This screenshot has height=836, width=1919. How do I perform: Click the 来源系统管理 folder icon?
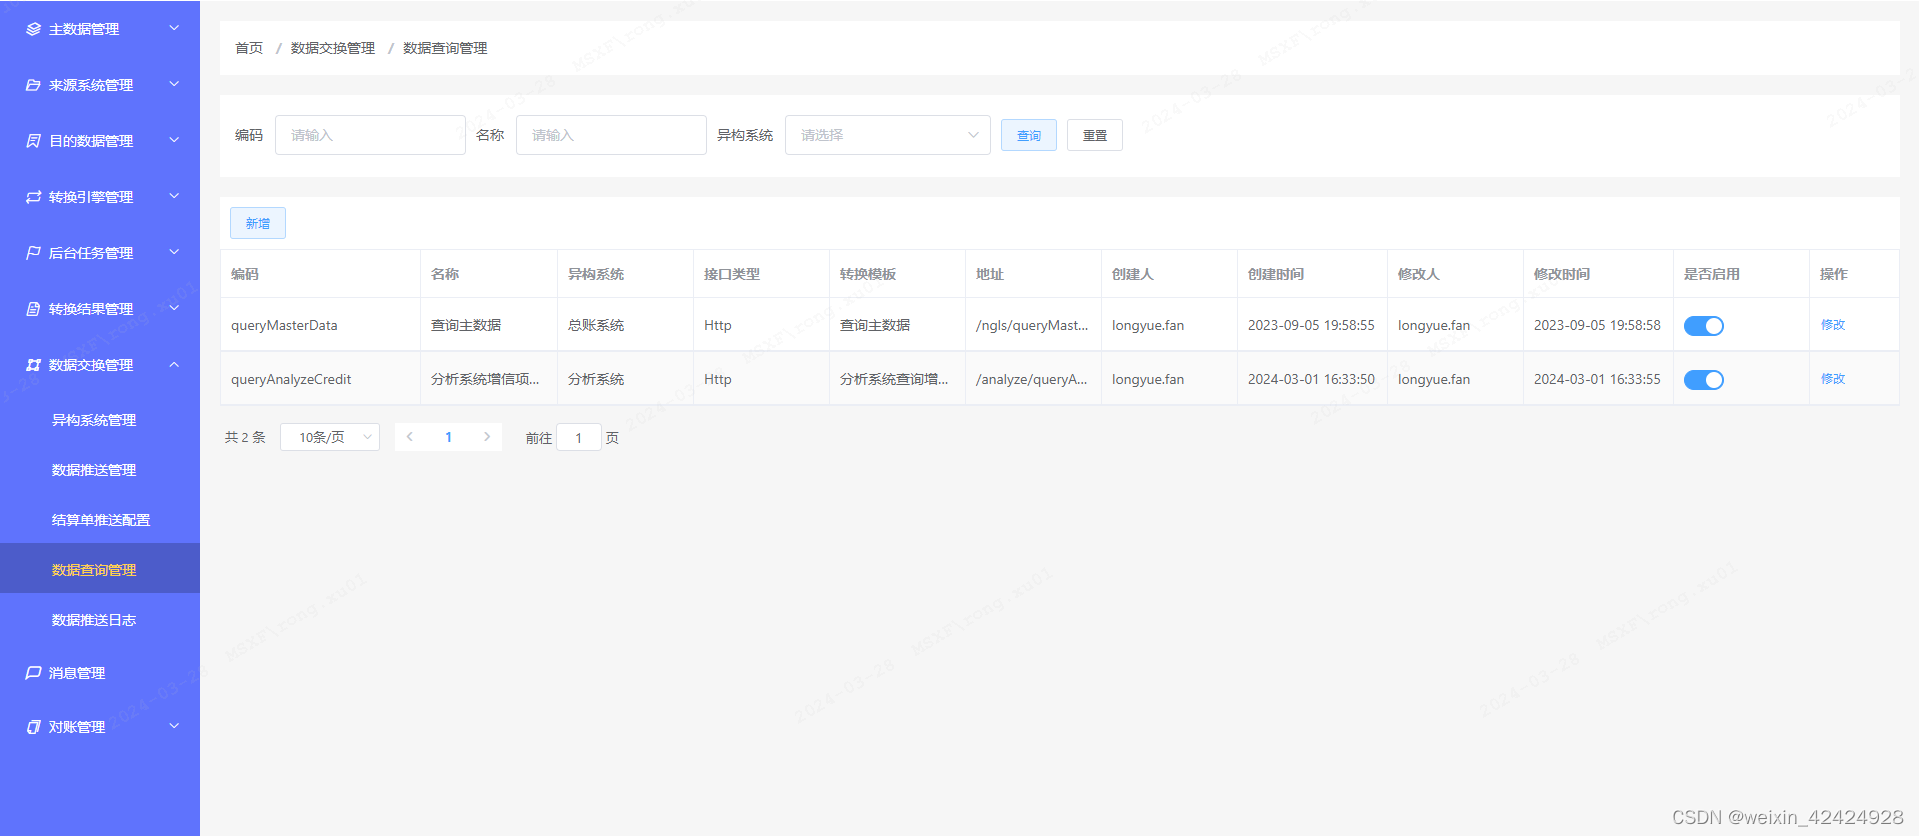33,85
